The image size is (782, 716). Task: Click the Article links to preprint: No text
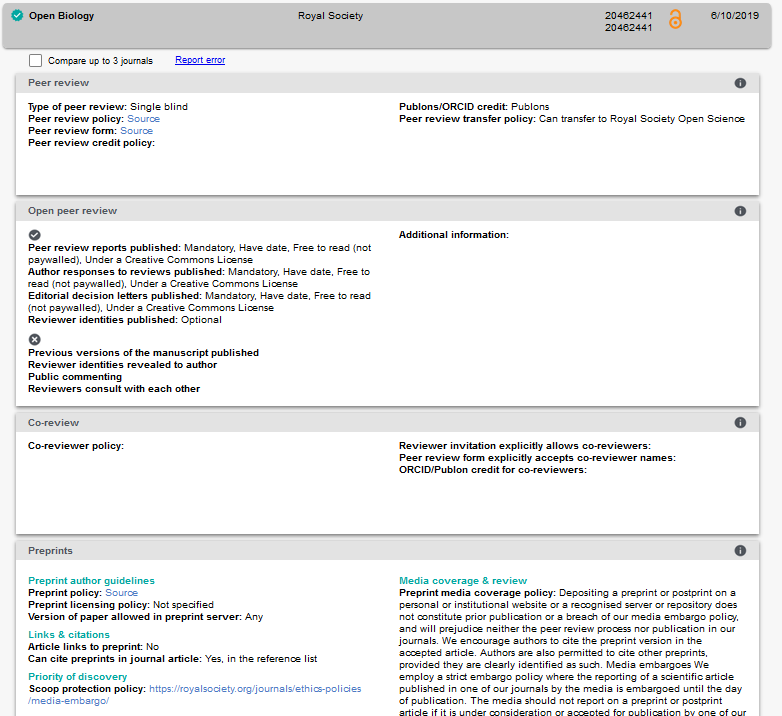(93, 646)
